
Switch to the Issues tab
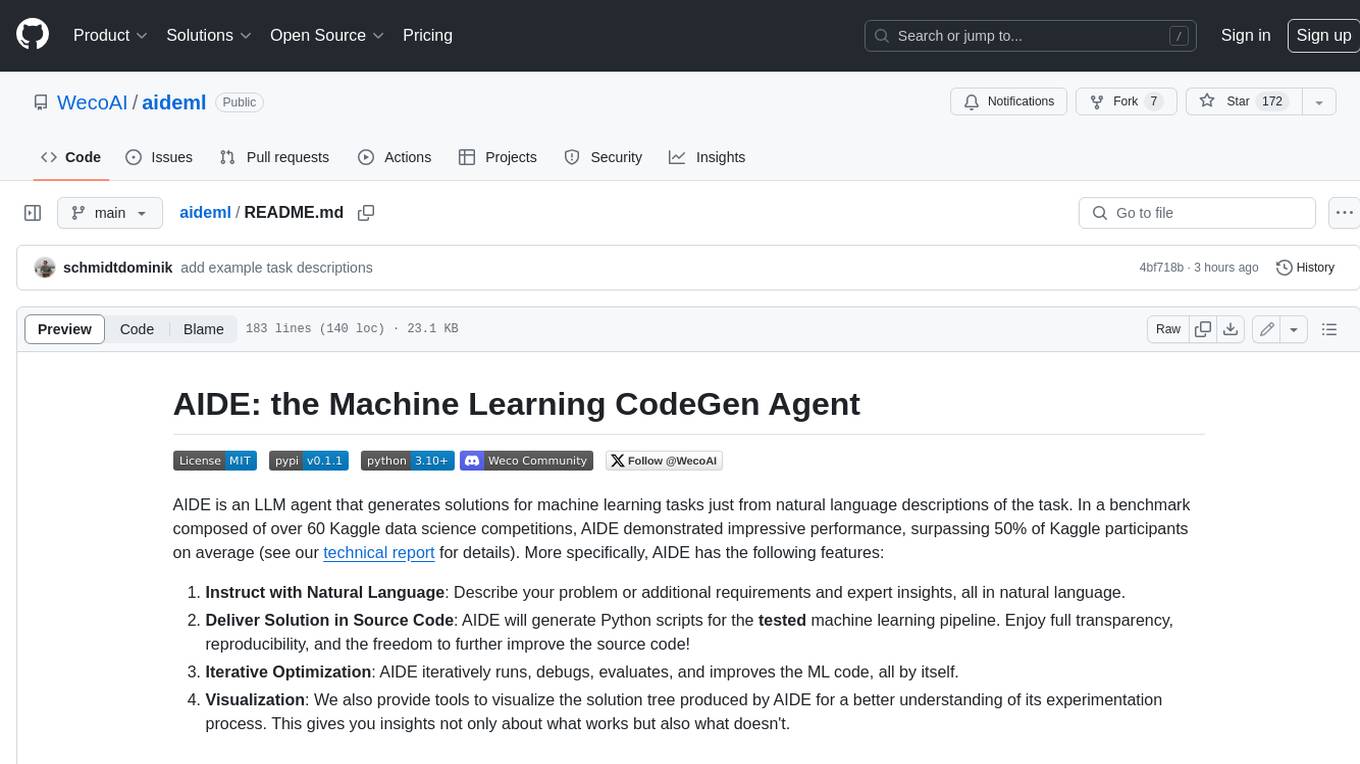(x=159, y=157)
